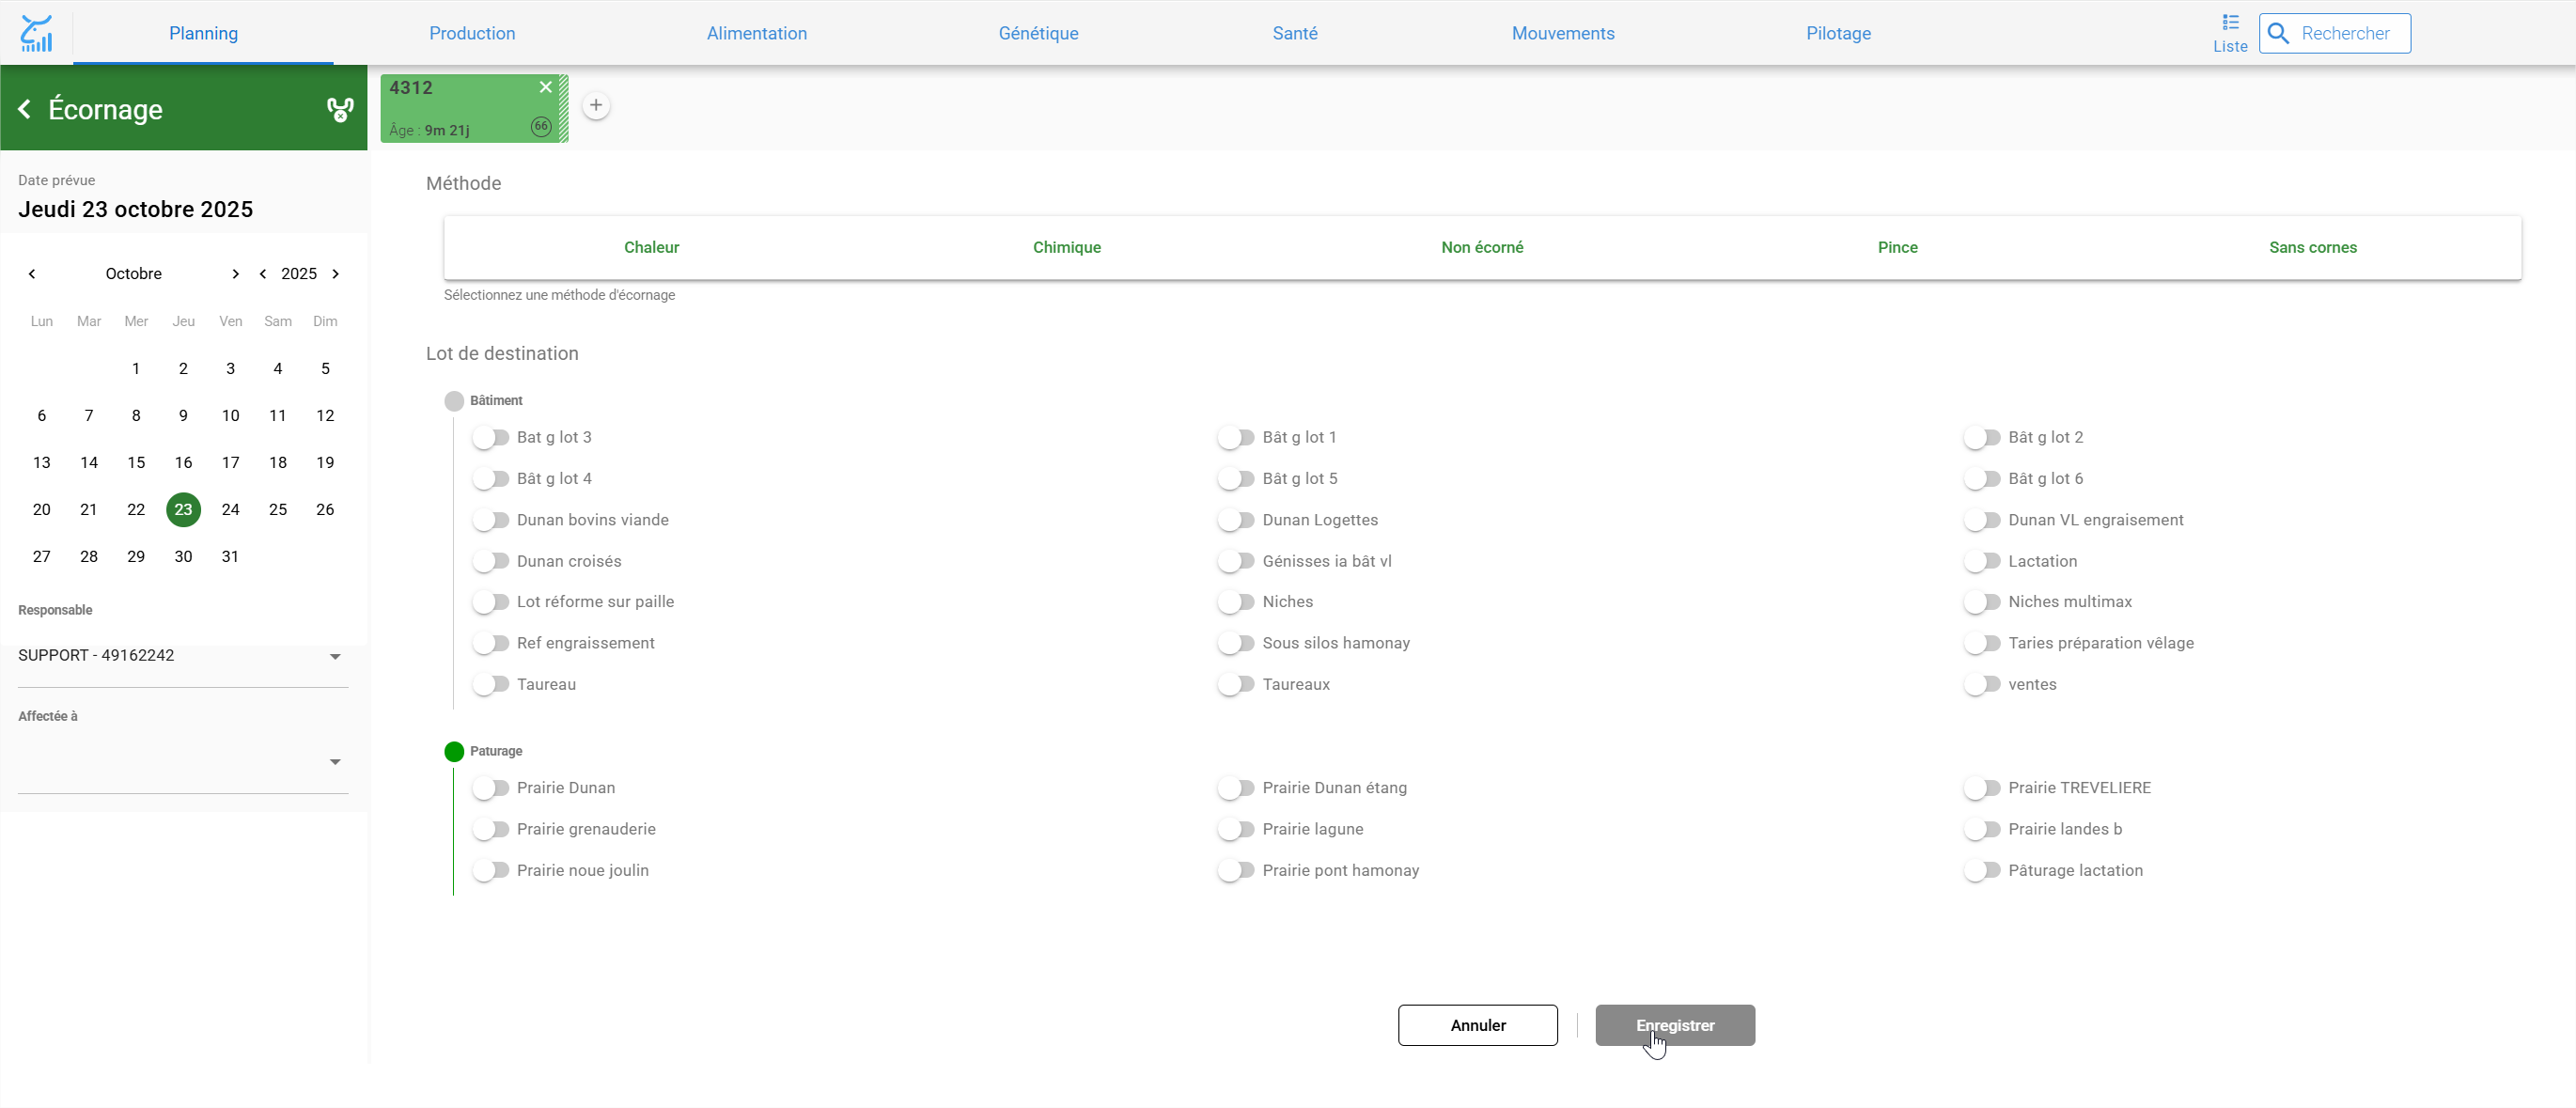Click the green Paturage group circle
This screenshot has width=2576, height=1108.
[x=454, y=752]
